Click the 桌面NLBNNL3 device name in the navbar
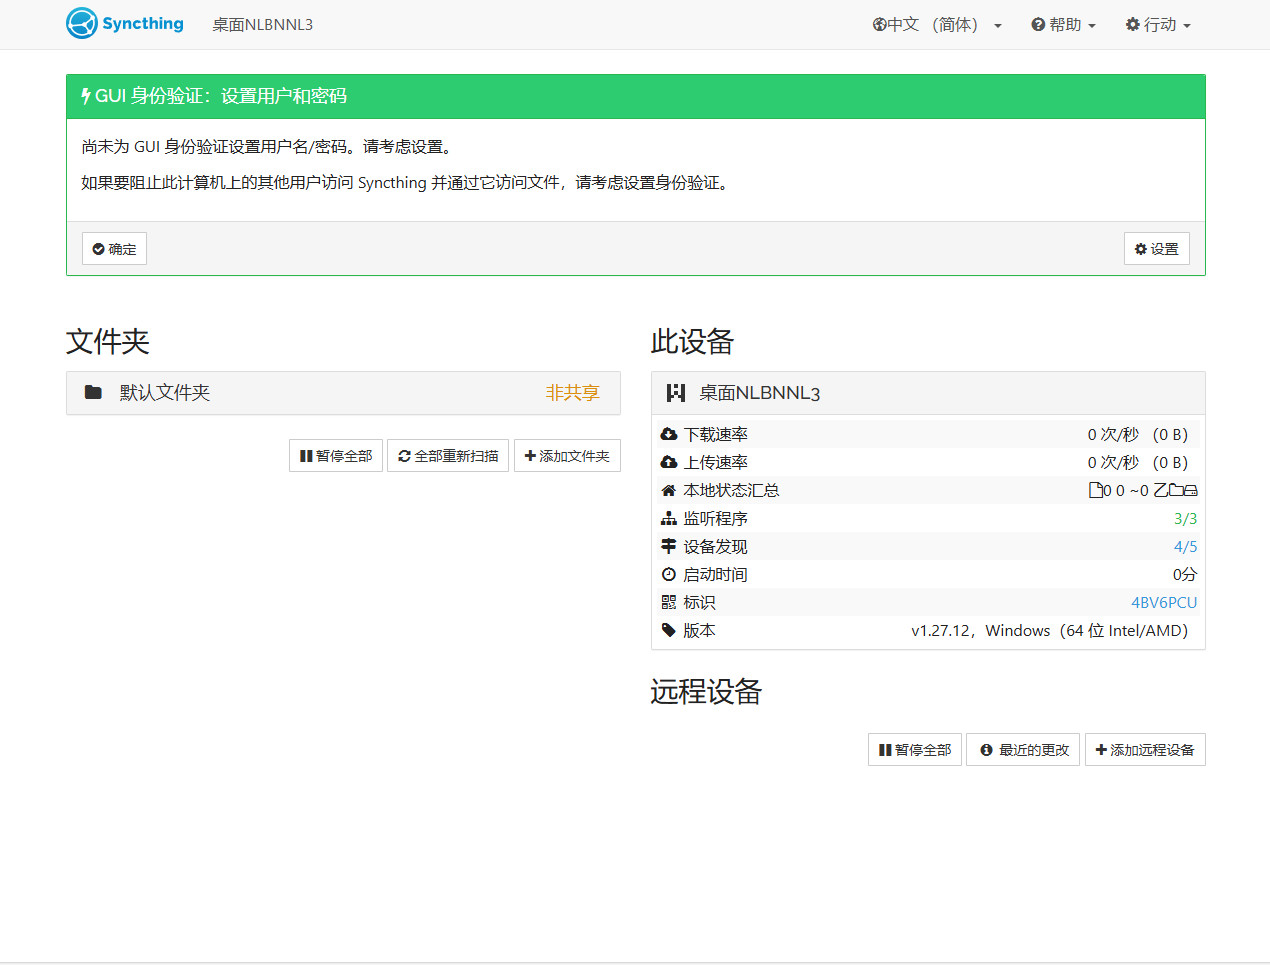The image size is (1270, 965). pos(262,25)
